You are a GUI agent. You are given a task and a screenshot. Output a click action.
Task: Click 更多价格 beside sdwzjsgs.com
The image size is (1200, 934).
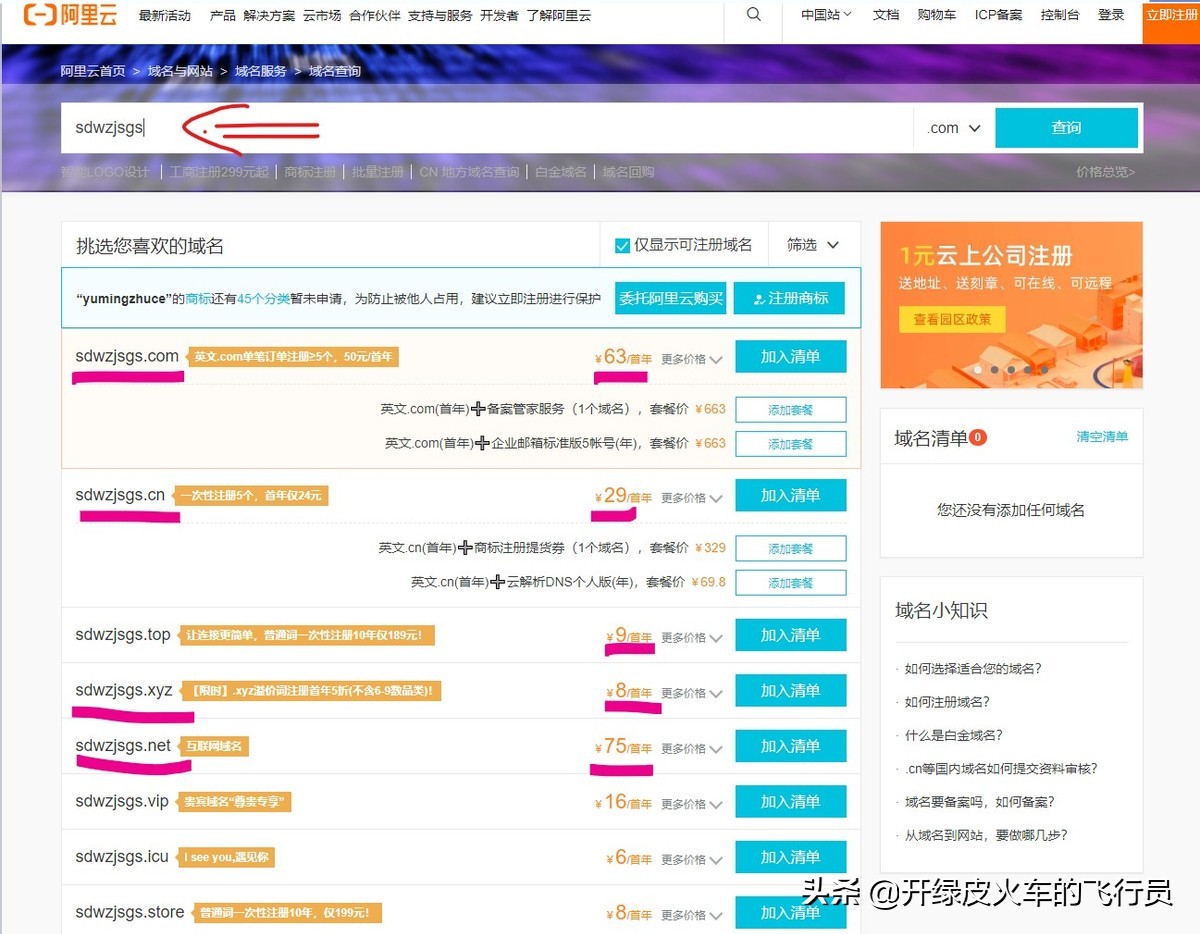pos(686,356)
